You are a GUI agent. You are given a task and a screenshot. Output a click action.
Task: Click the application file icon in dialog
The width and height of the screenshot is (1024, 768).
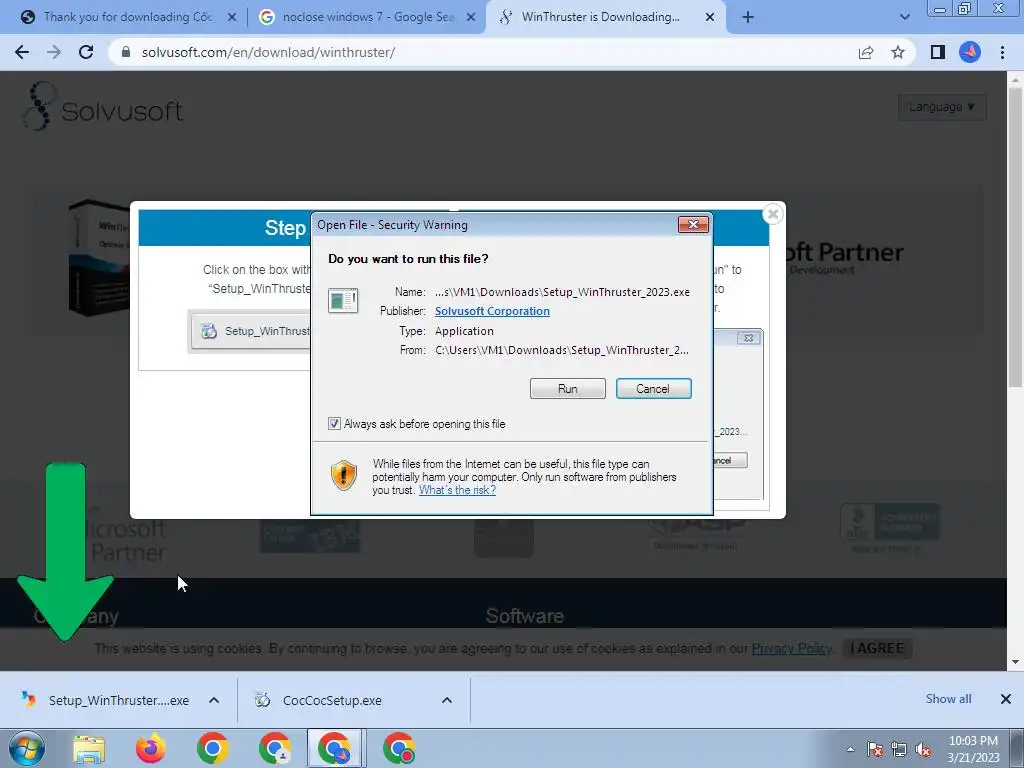(x=343, y=300)
